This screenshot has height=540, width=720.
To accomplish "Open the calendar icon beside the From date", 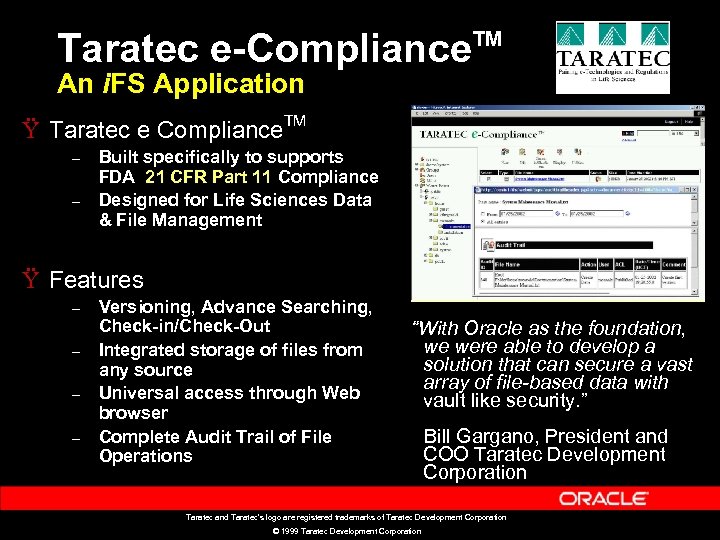I will pos(557,213).
